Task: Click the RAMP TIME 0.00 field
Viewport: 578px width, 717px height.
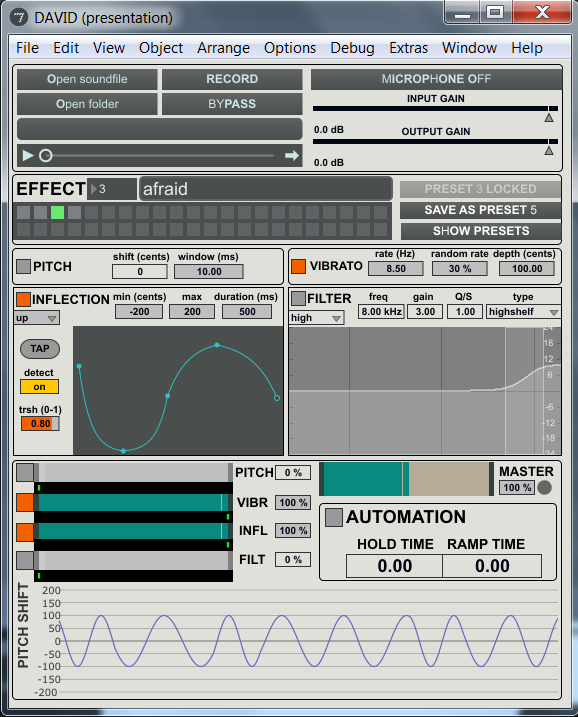Action: (x=492, y=566)
